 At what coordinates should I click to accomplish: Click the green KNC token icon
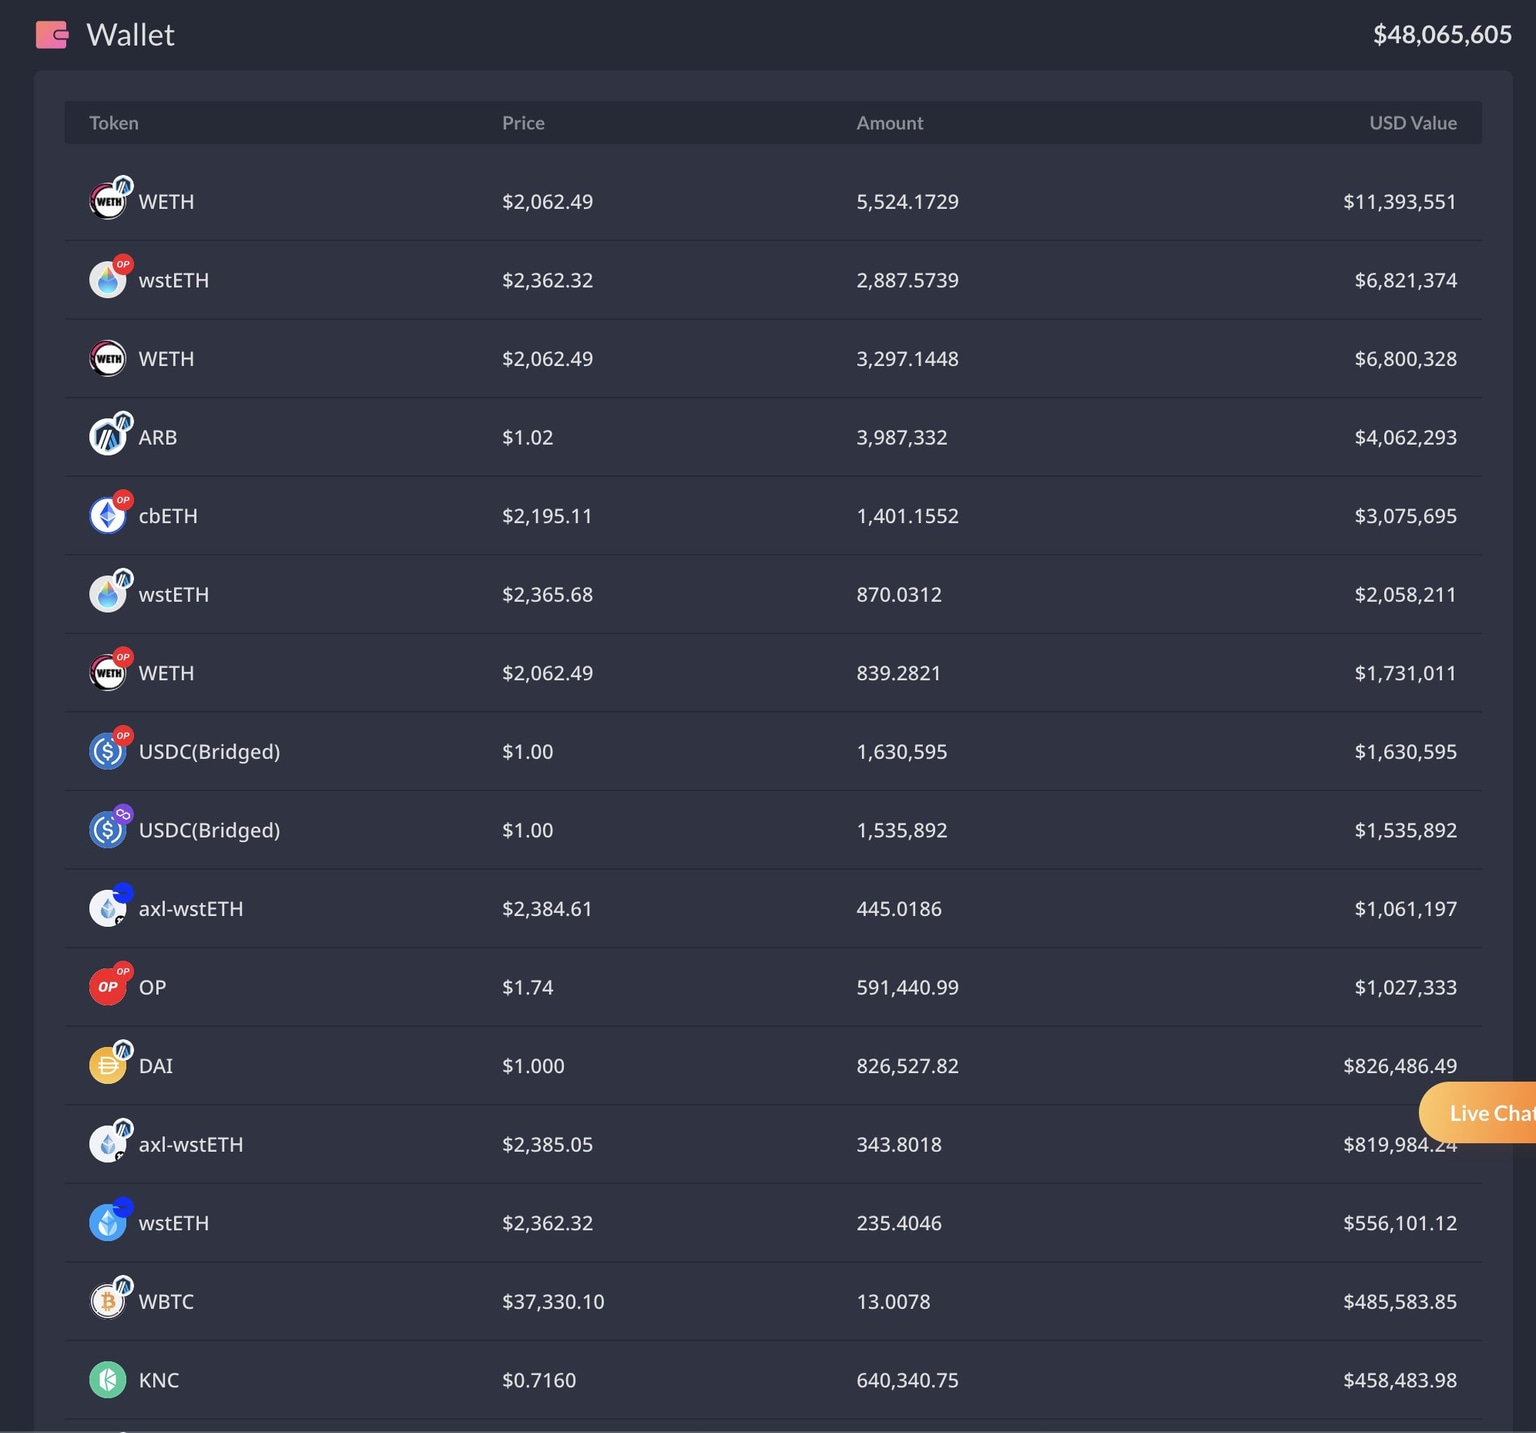108,1380
